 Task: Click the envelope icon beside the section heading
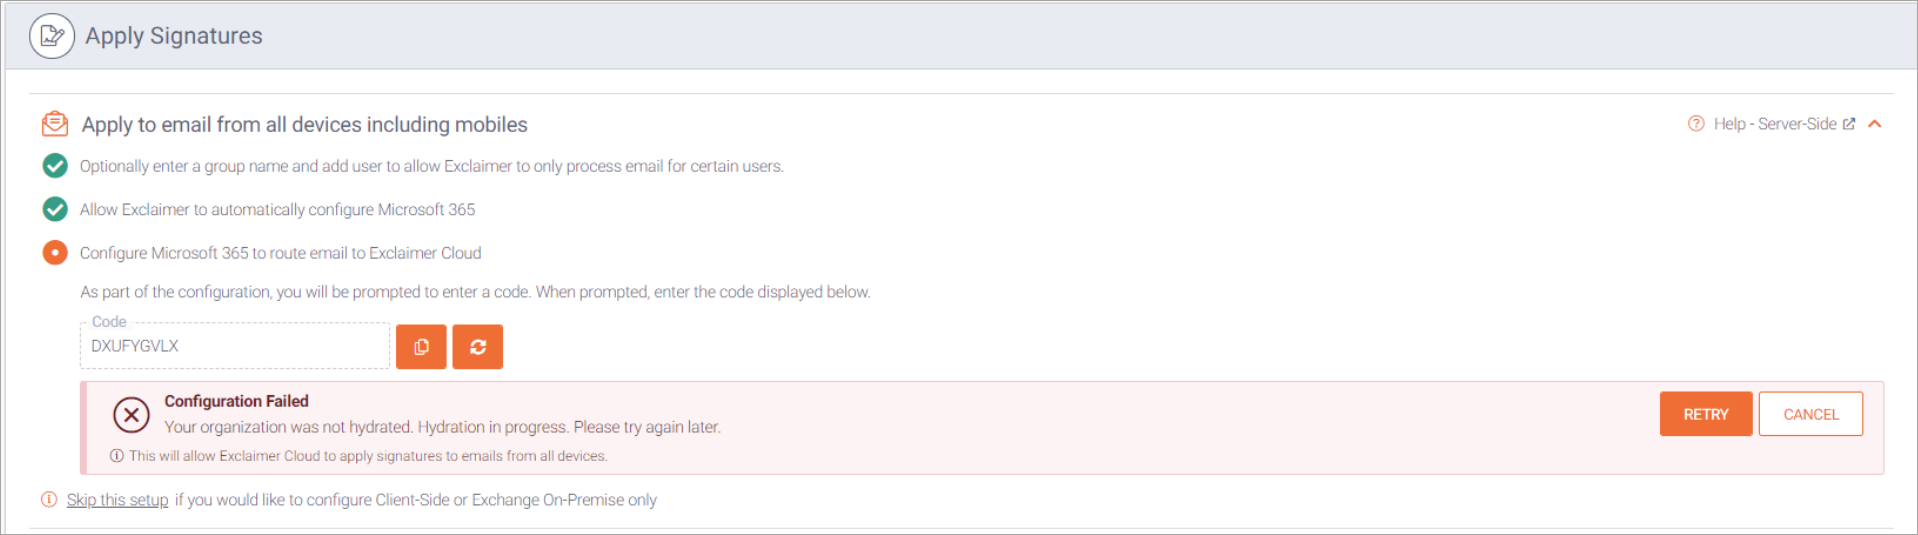tap(55, 124)
